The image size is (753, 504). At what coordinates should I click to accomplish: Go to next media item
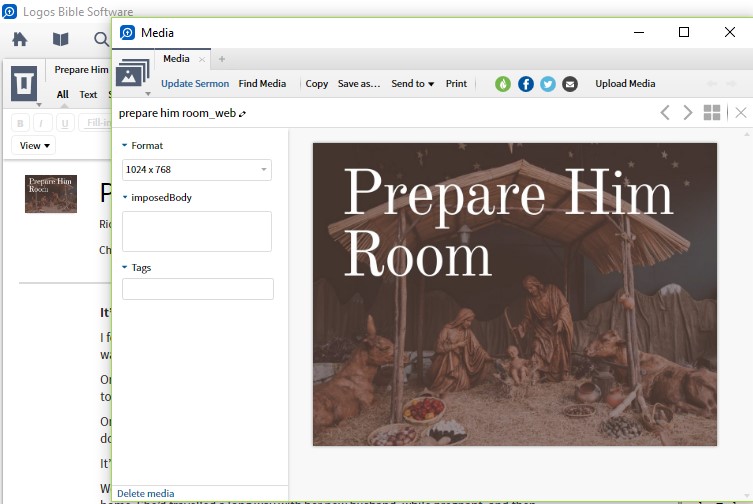688,113
